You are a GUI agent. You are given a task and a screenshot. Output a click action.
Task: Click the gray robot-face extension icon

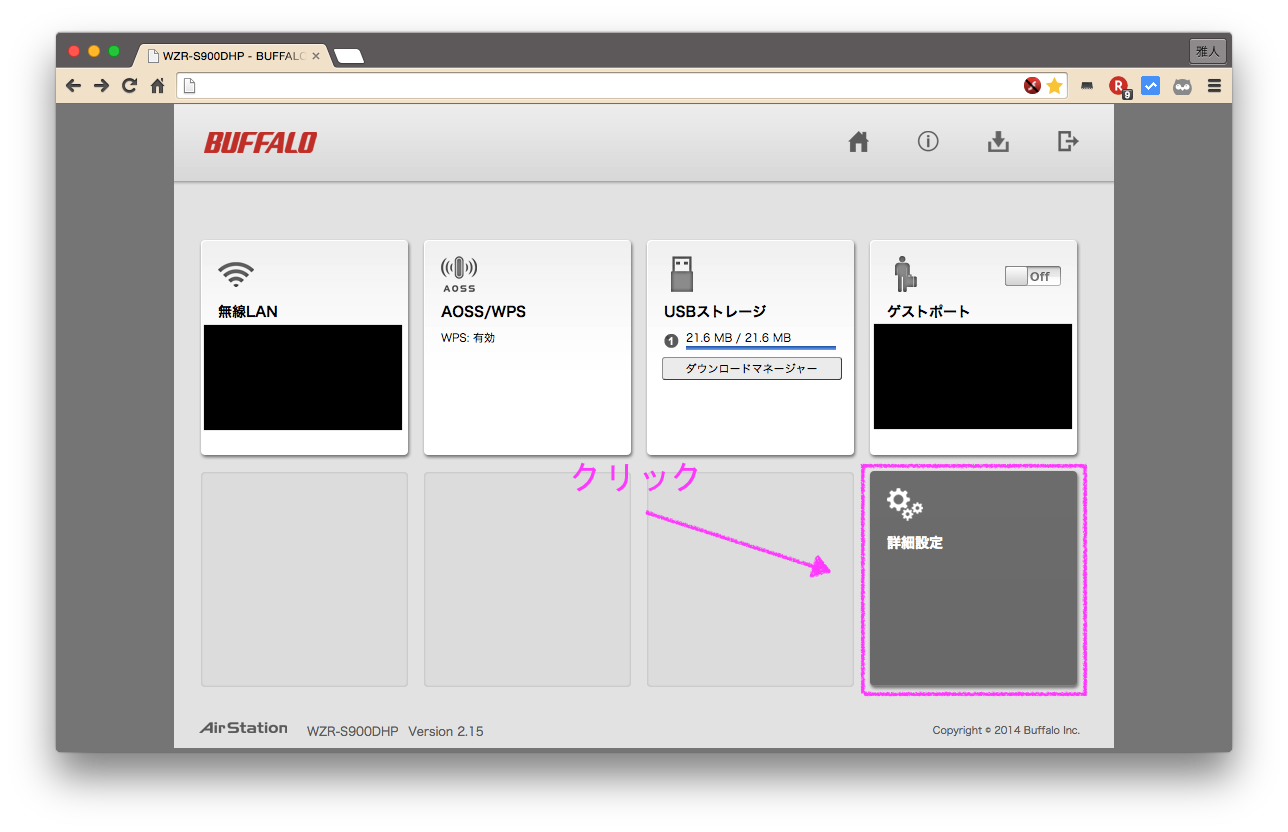[1183, 87]
